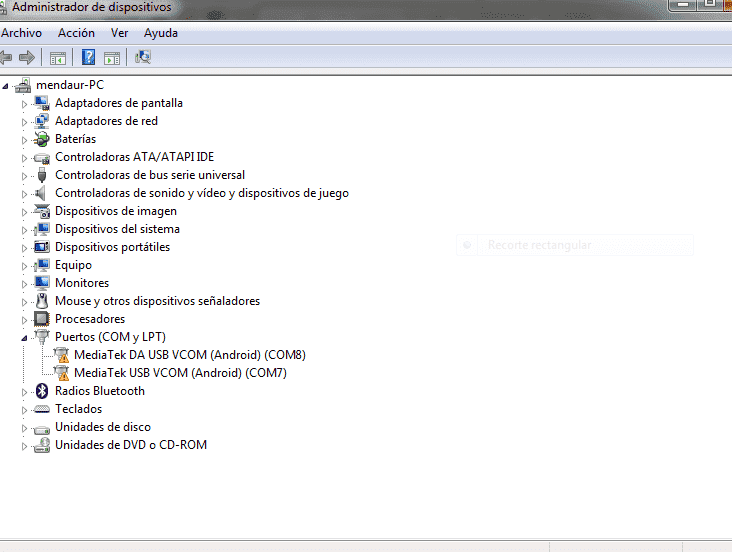
Task: Click the Mouse category icon
Action: tap(42, 301)
